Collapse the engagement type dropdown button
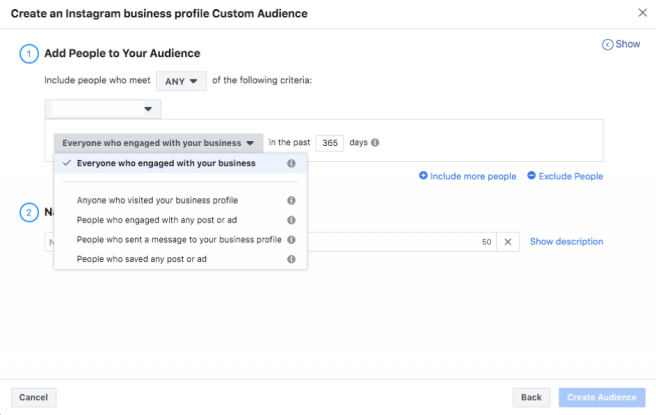Image resolution: width=656 pixels, height=415 pixels. click(158, 143)
